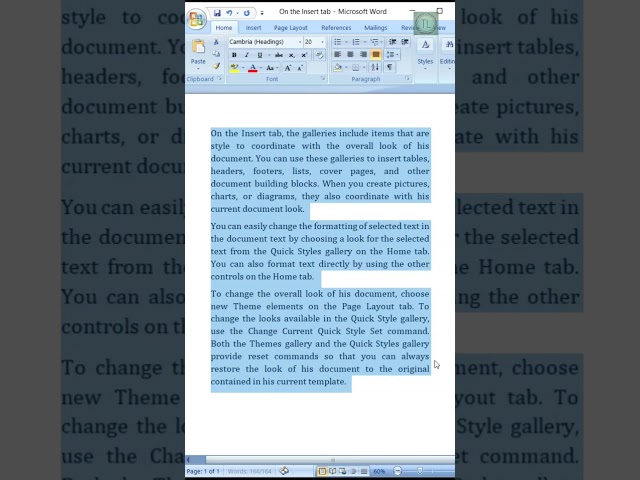This screenshot has height=480, width=640.
Task: Switch to the Home tab
Action: click(x=224, y=28)
